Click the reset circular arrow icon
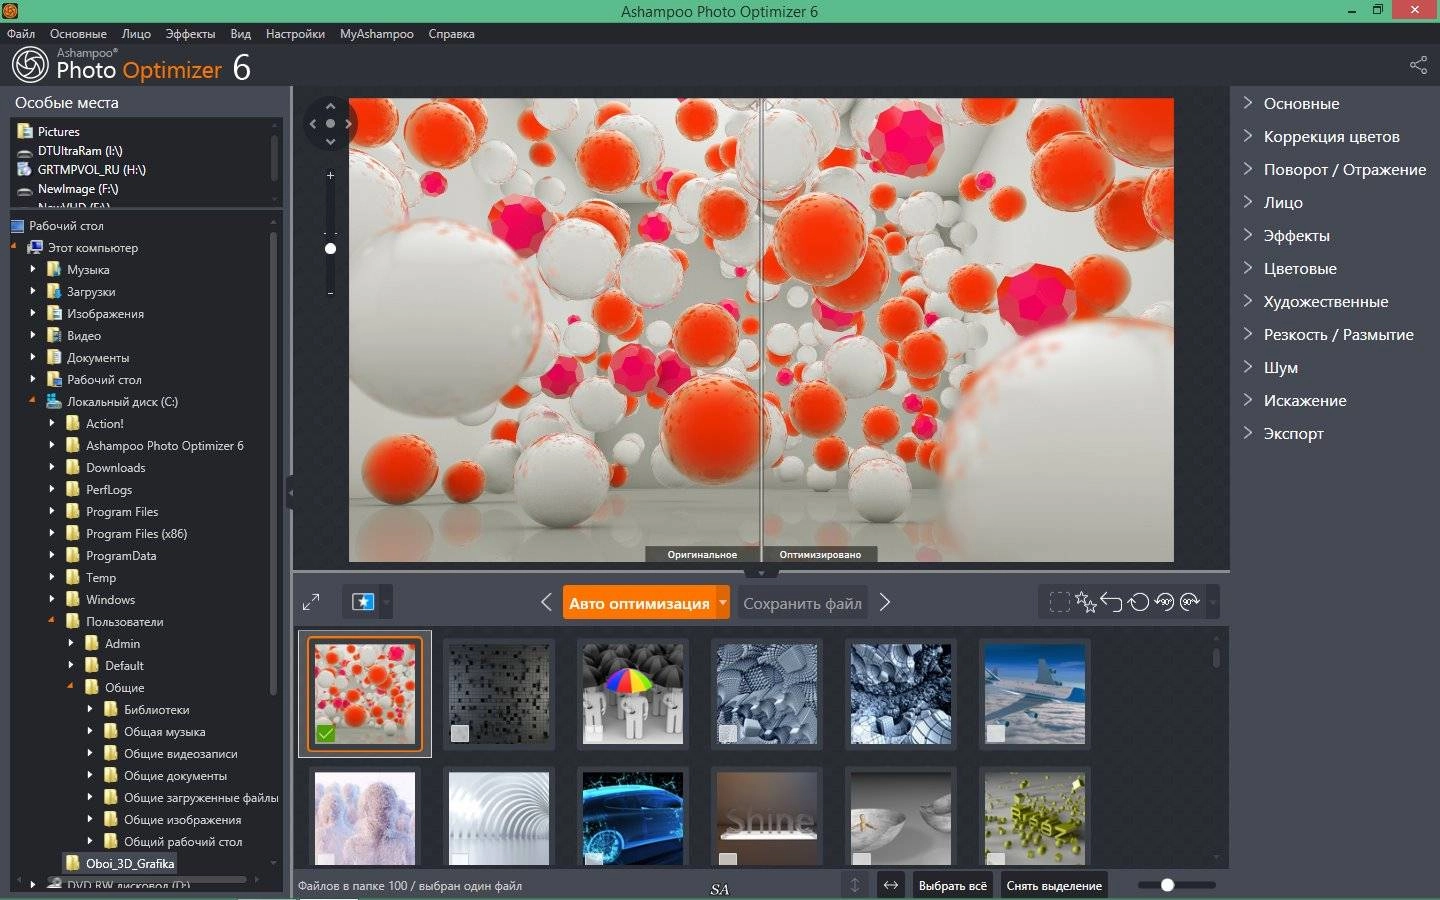This screenshot has height=900, width=1440. click(1138, 602)
